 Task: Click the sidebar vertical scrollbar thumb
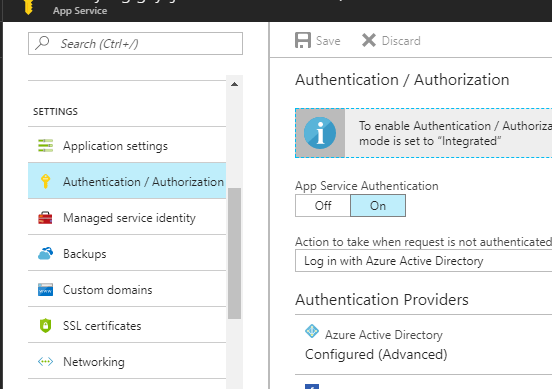[x=234, y=253]
